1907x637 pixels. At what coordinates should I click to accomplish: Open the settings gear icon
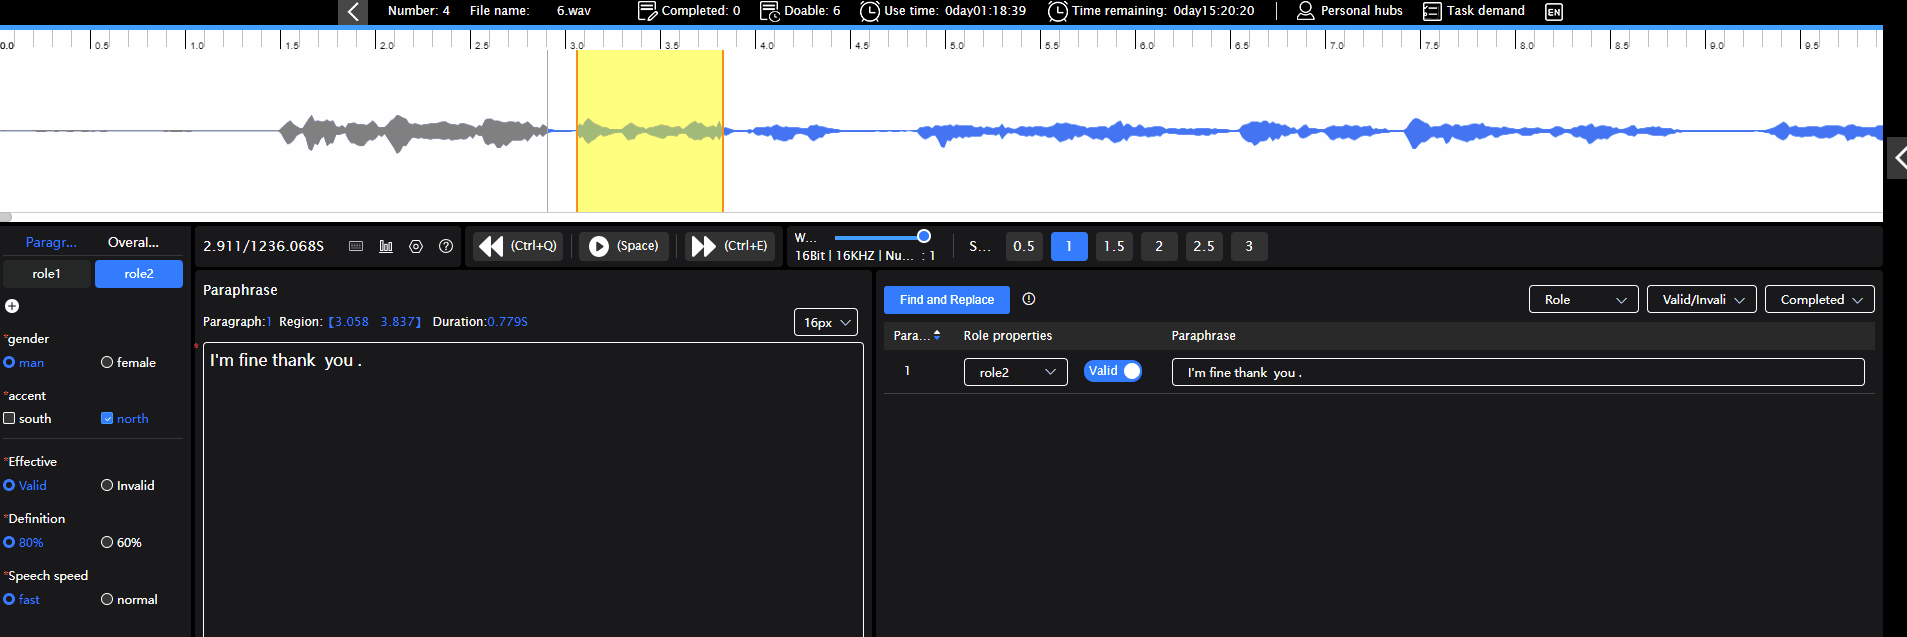[x=416, y=246]
